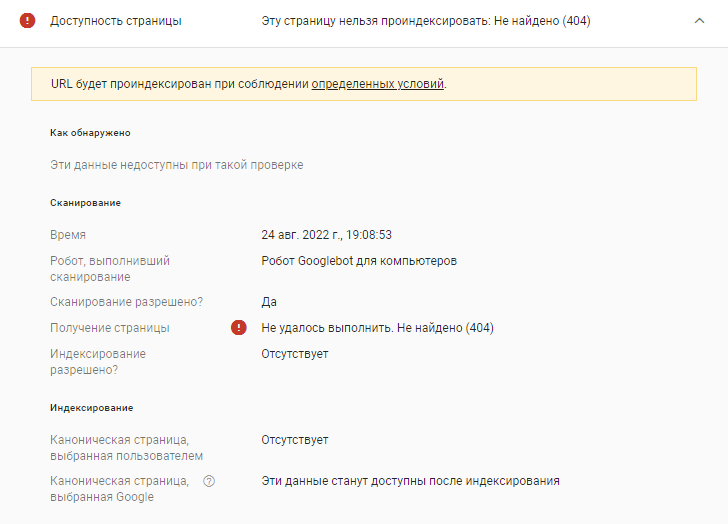
Task: Click the Сканирование разрешено? label
Action: (126, 302)
